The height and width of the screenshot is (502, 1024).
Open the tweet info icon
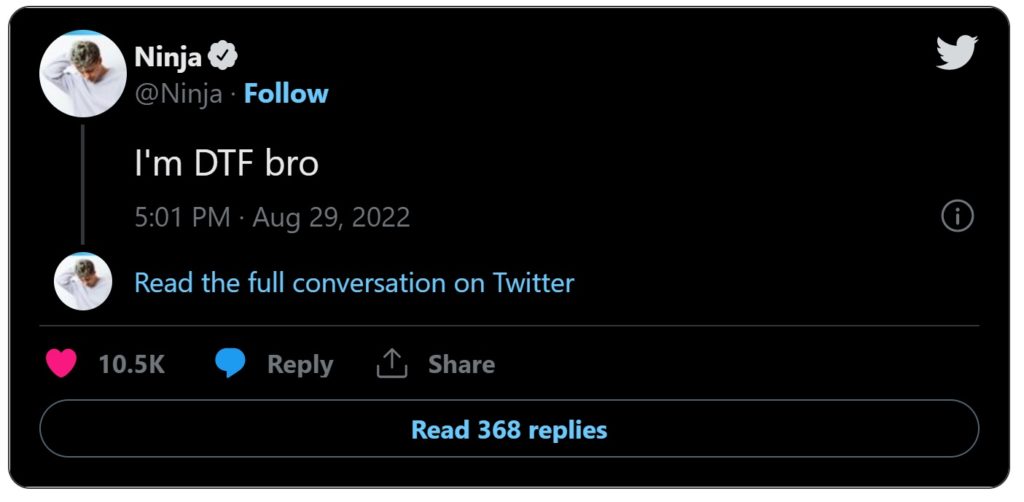957,216
